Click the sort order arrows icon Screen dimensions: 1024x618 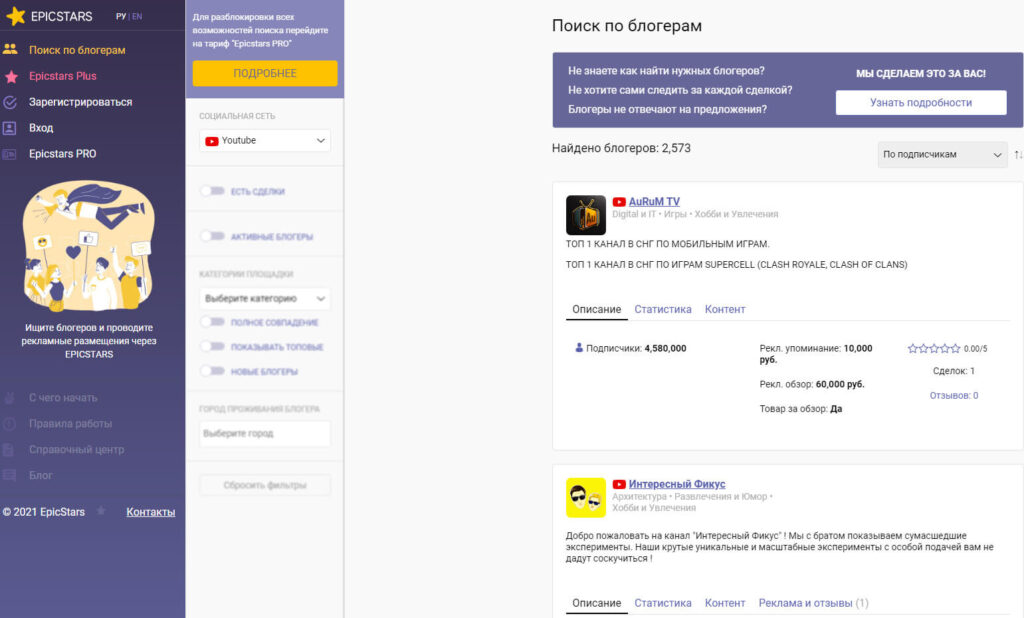1018,155
